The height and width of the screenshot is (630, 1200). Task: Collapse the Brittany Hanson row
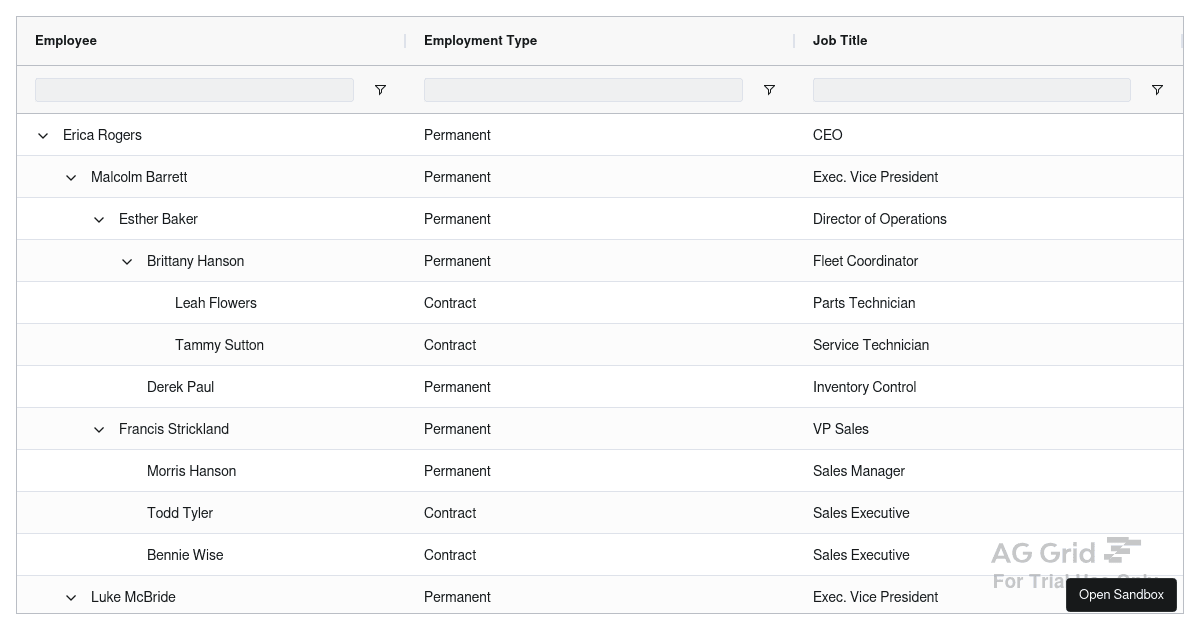127,261
